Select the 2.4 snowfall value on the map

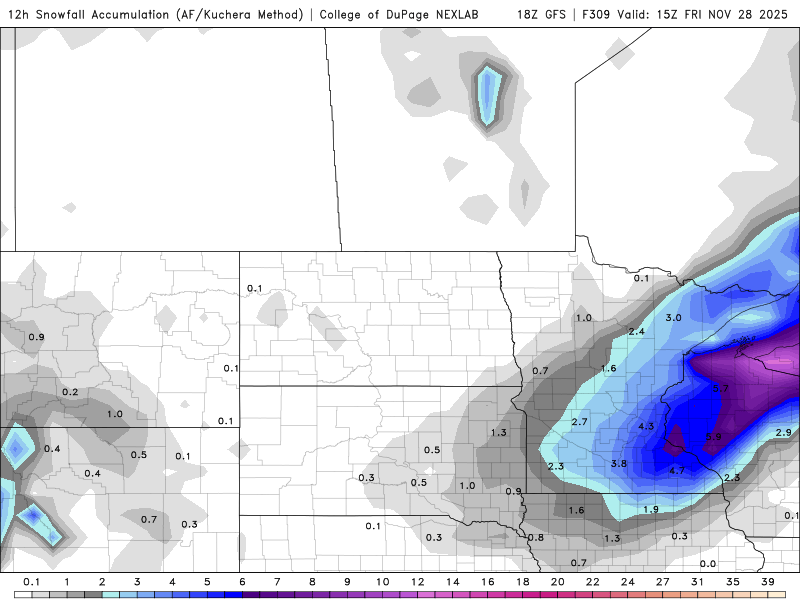coord(636,331)
